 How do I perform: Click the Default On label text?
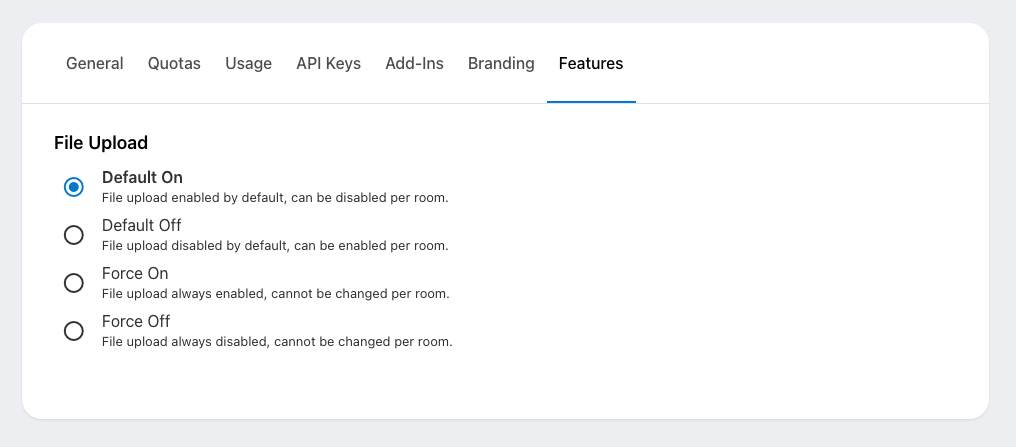coord(142,177)
